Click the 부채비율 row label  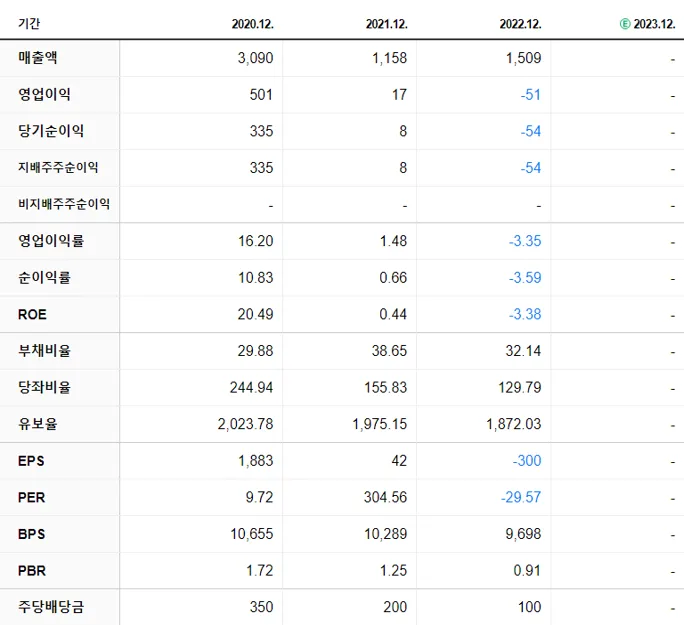pyautogui.click(x=44, y=351)
